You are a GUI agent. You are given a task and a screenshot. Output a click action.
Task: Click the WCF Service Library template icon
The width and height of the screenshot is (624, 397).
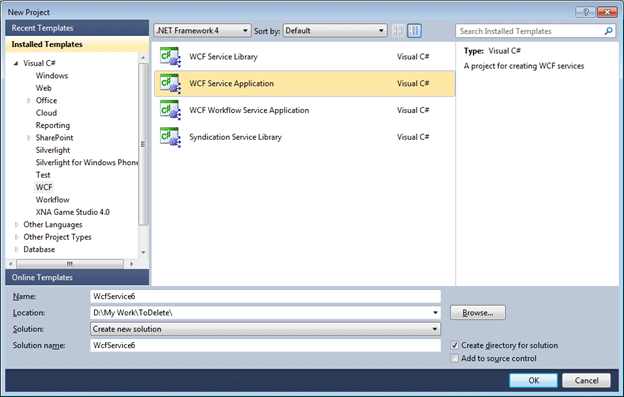170,57
